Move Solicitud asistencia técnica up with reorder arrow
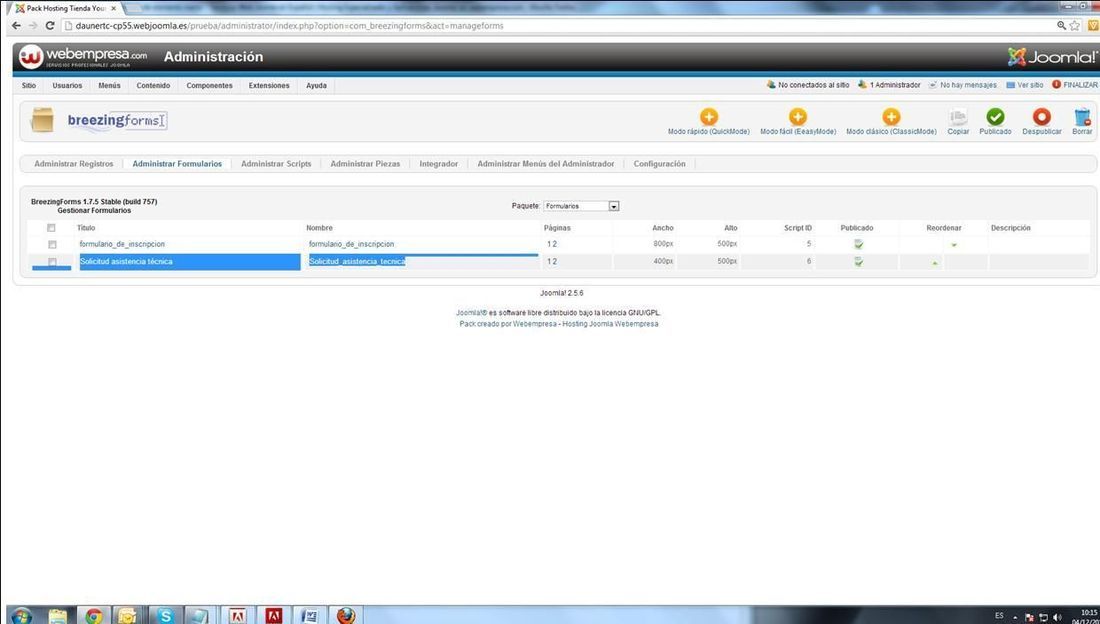This screenshot has width=1100, height=624. click(x=934, y=263)
